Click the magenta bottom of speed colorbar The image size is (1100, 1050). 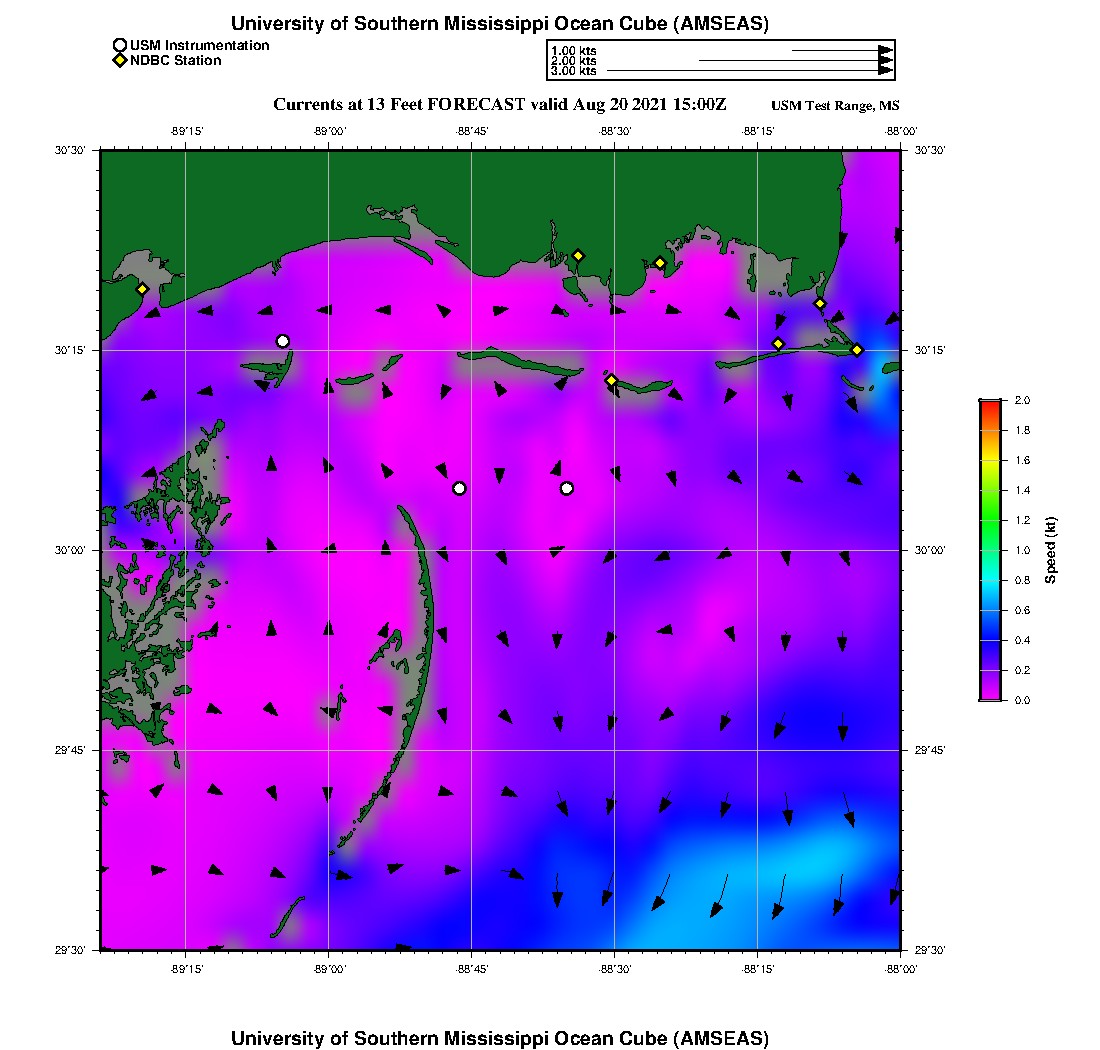[x=990, y=696]
